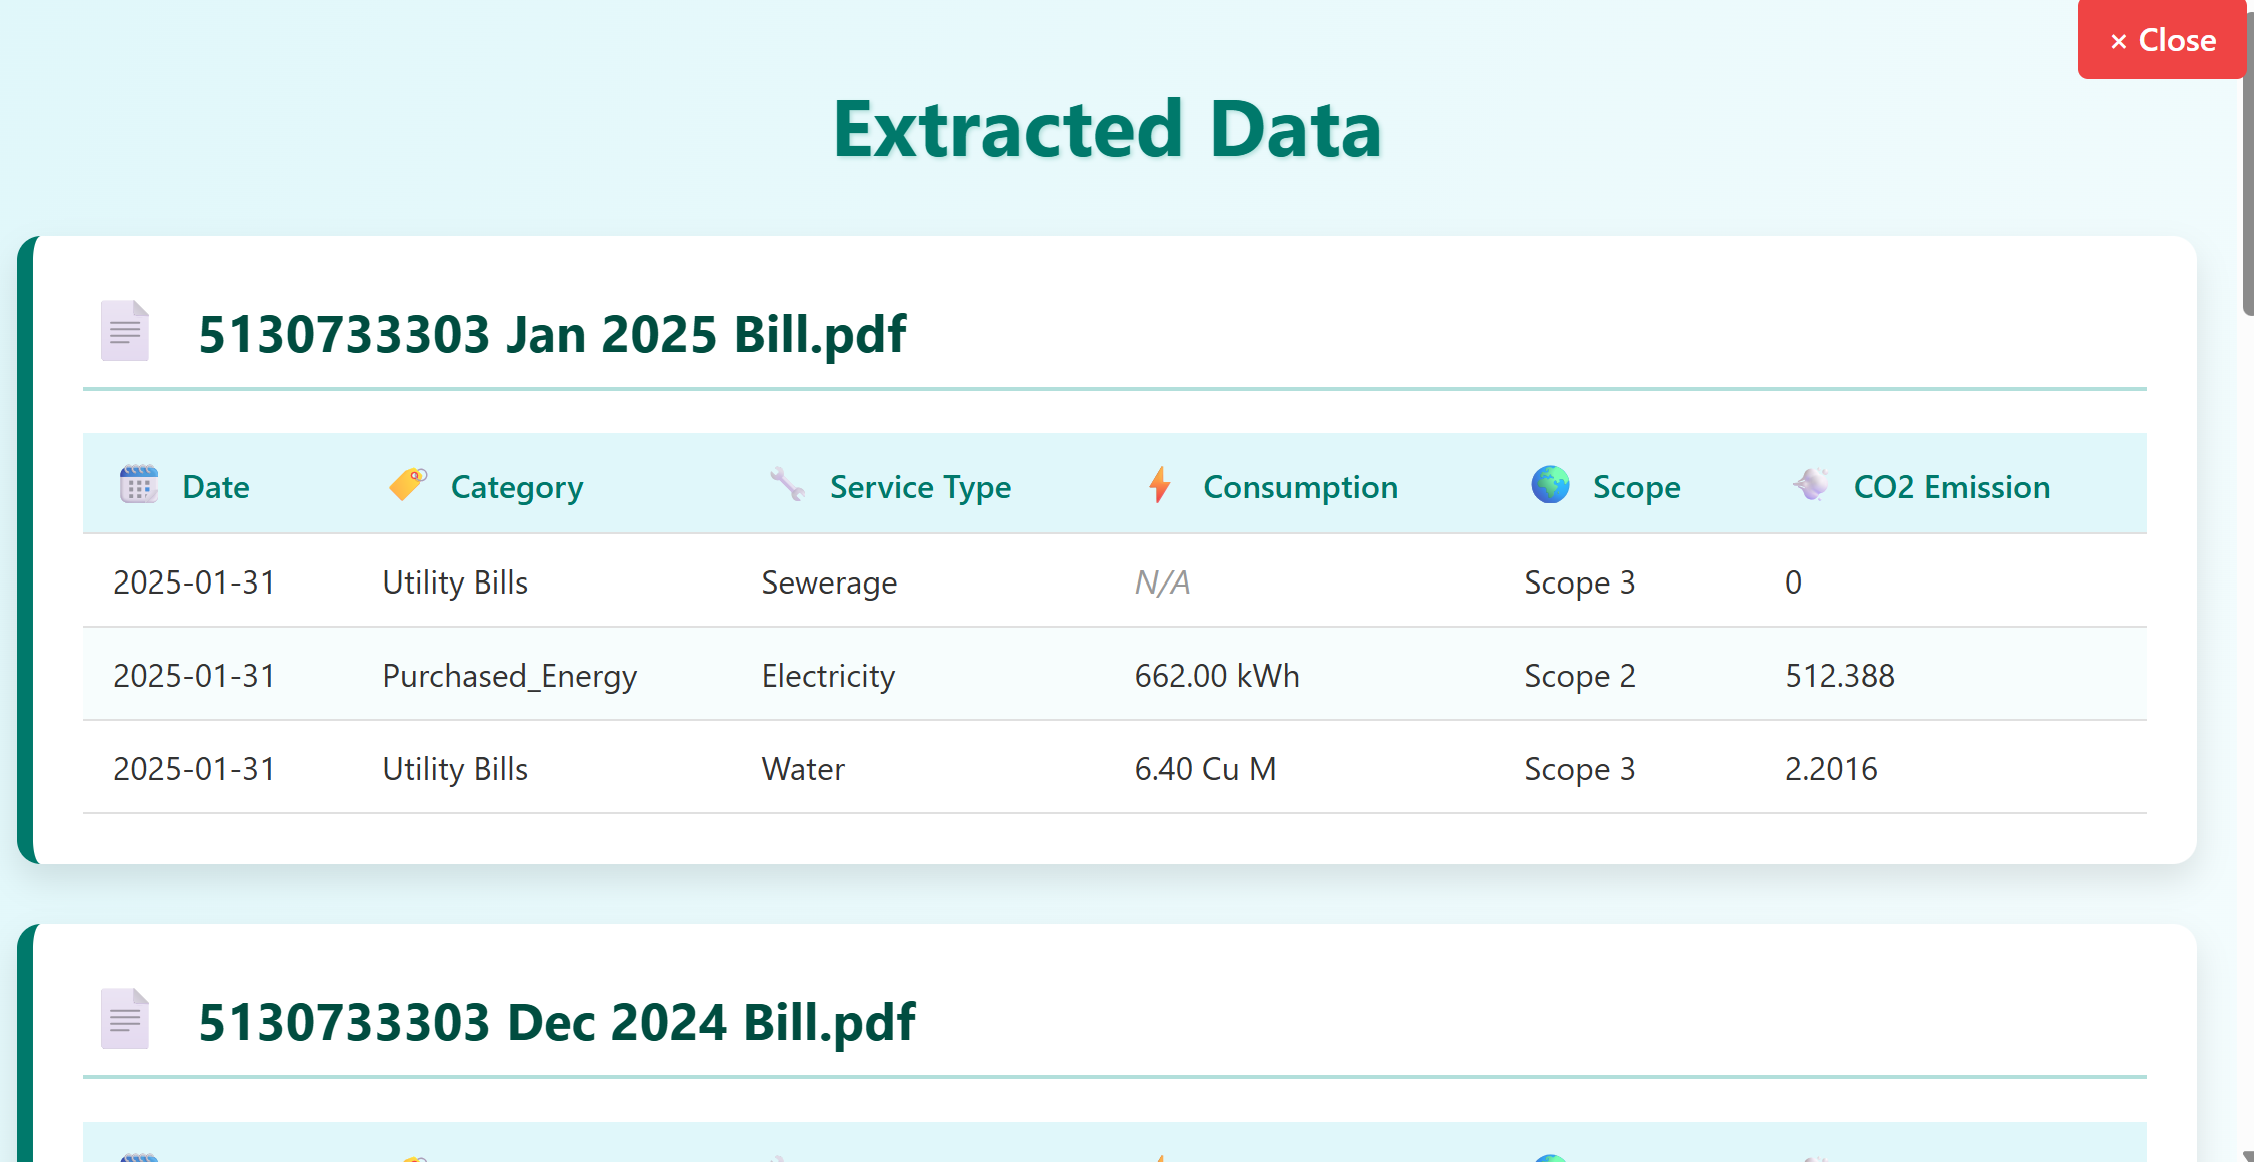Viewport: 2254px width, 1162px height.
Task: Select the Sewerage service type cell
Action: click(x=829, y=582)
